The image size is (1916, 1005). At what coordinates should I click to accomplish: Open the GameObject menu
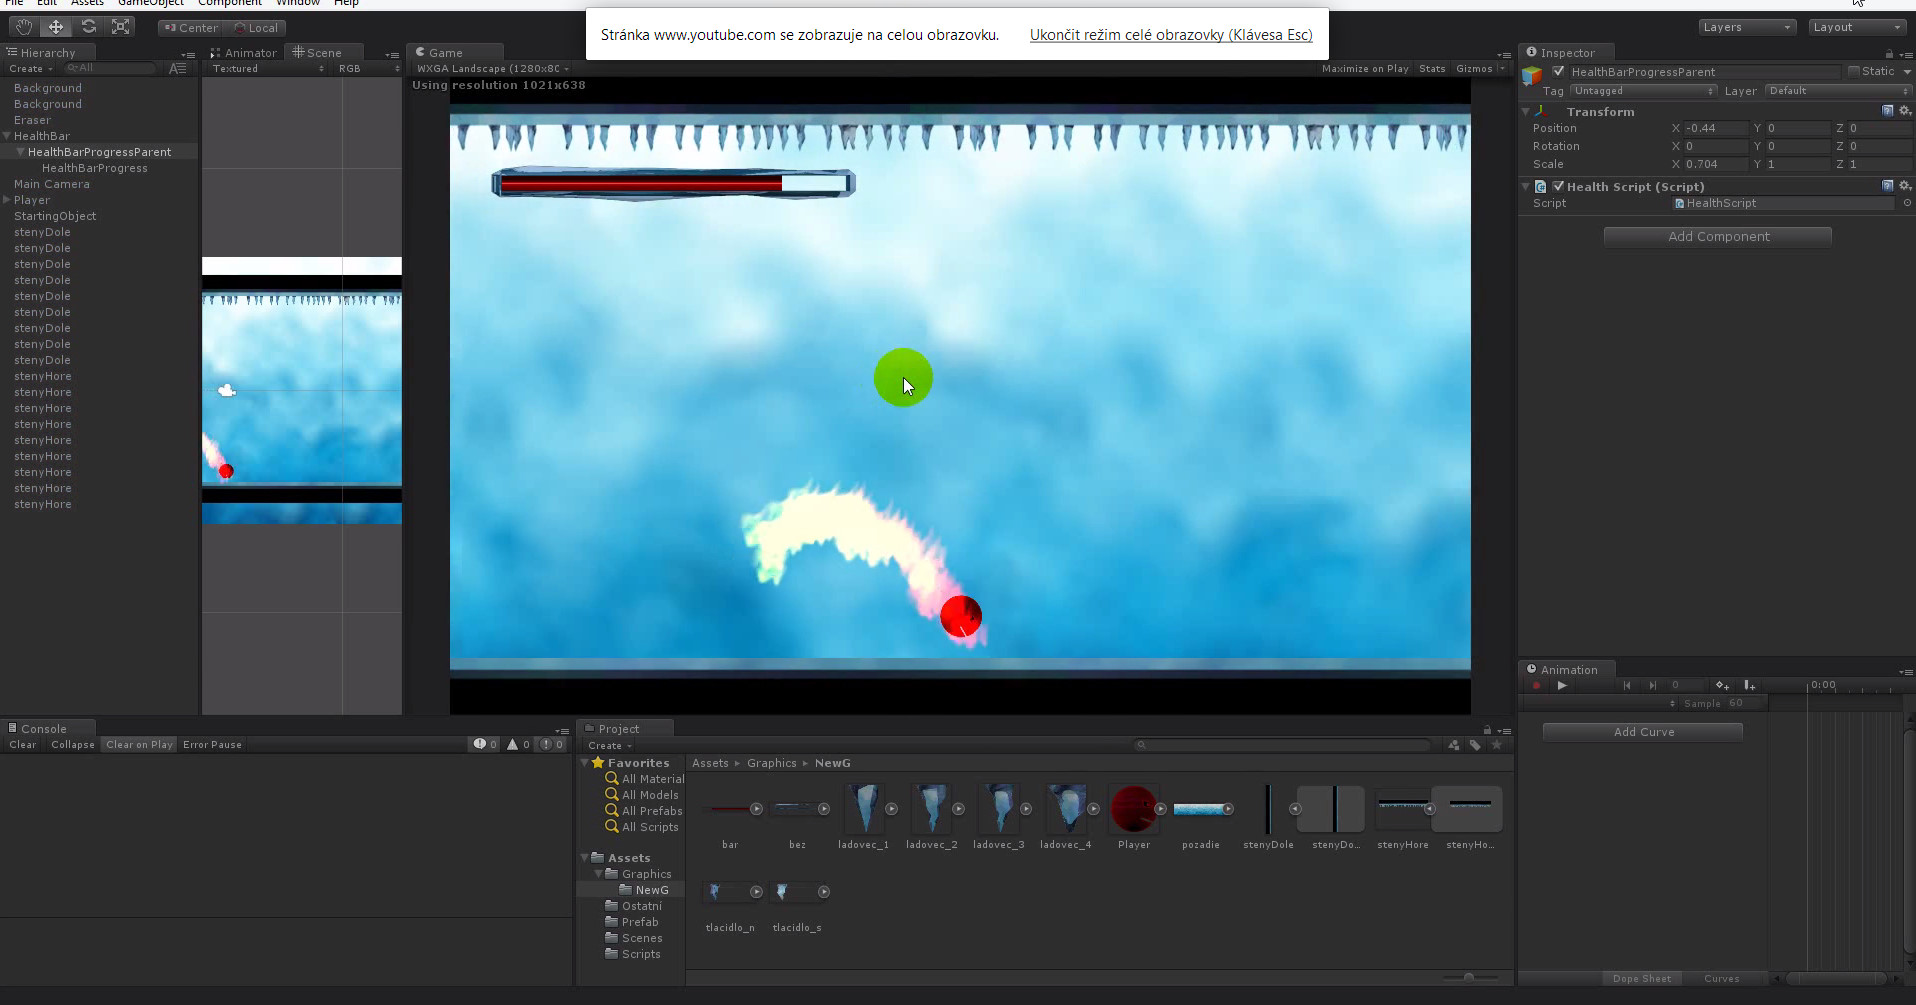[x=151, y=3]
